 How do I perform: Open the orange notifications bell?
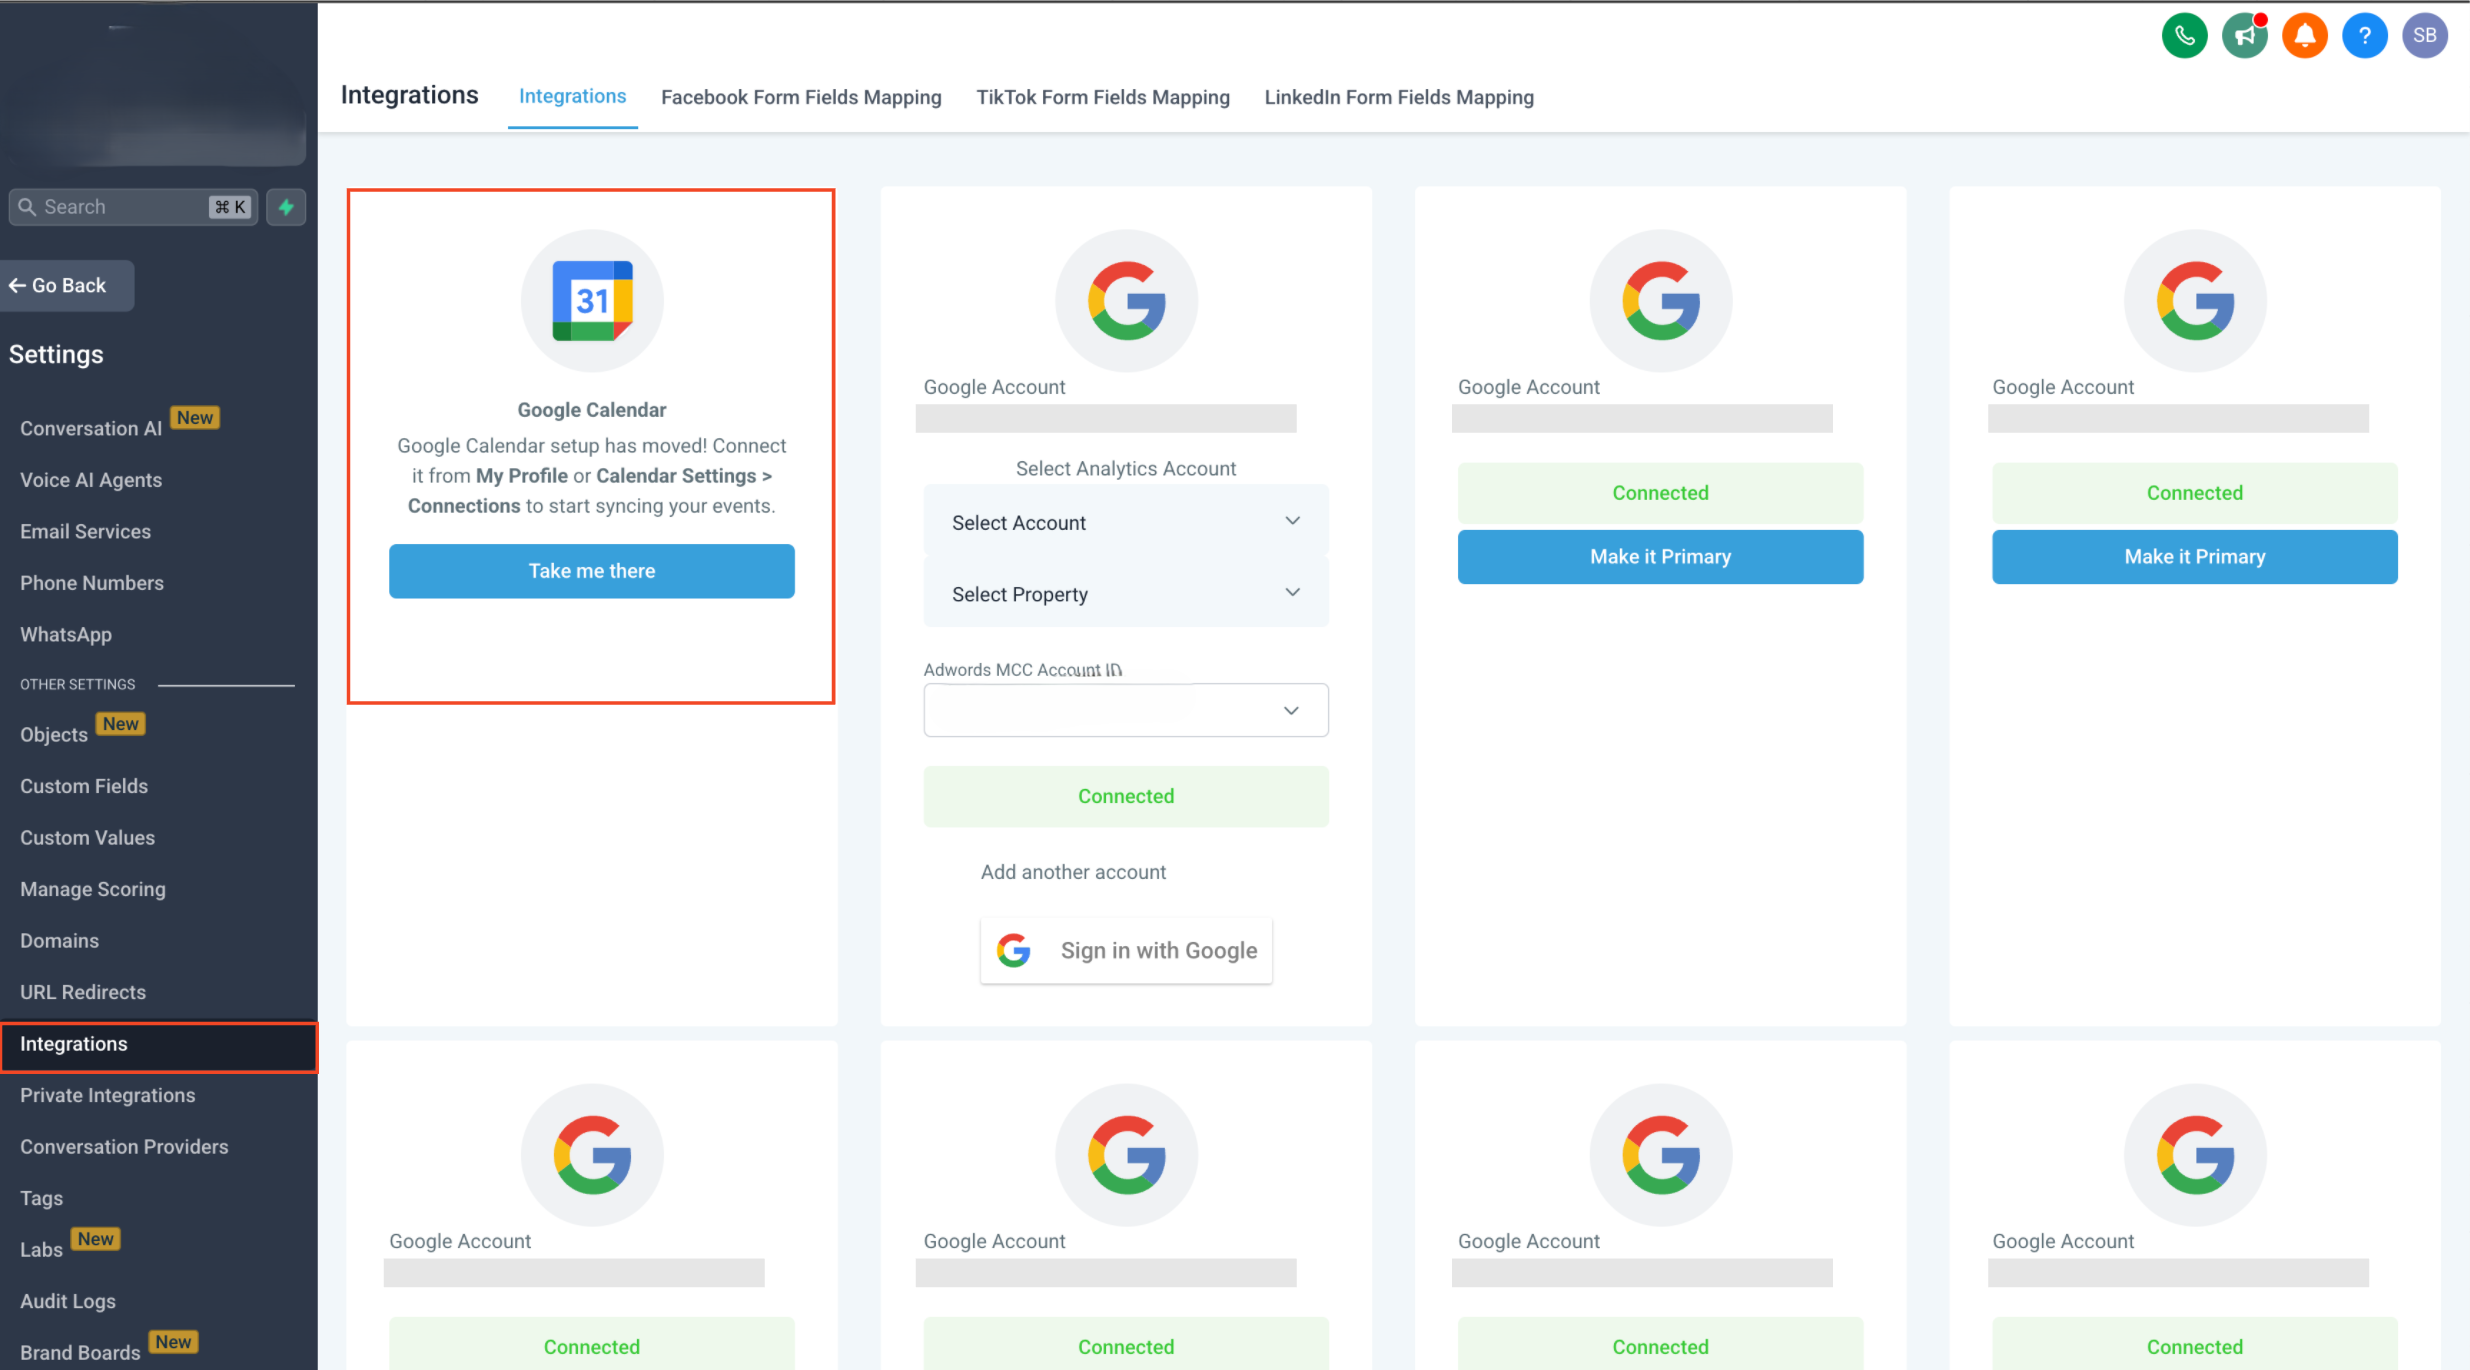(2305, 36)
